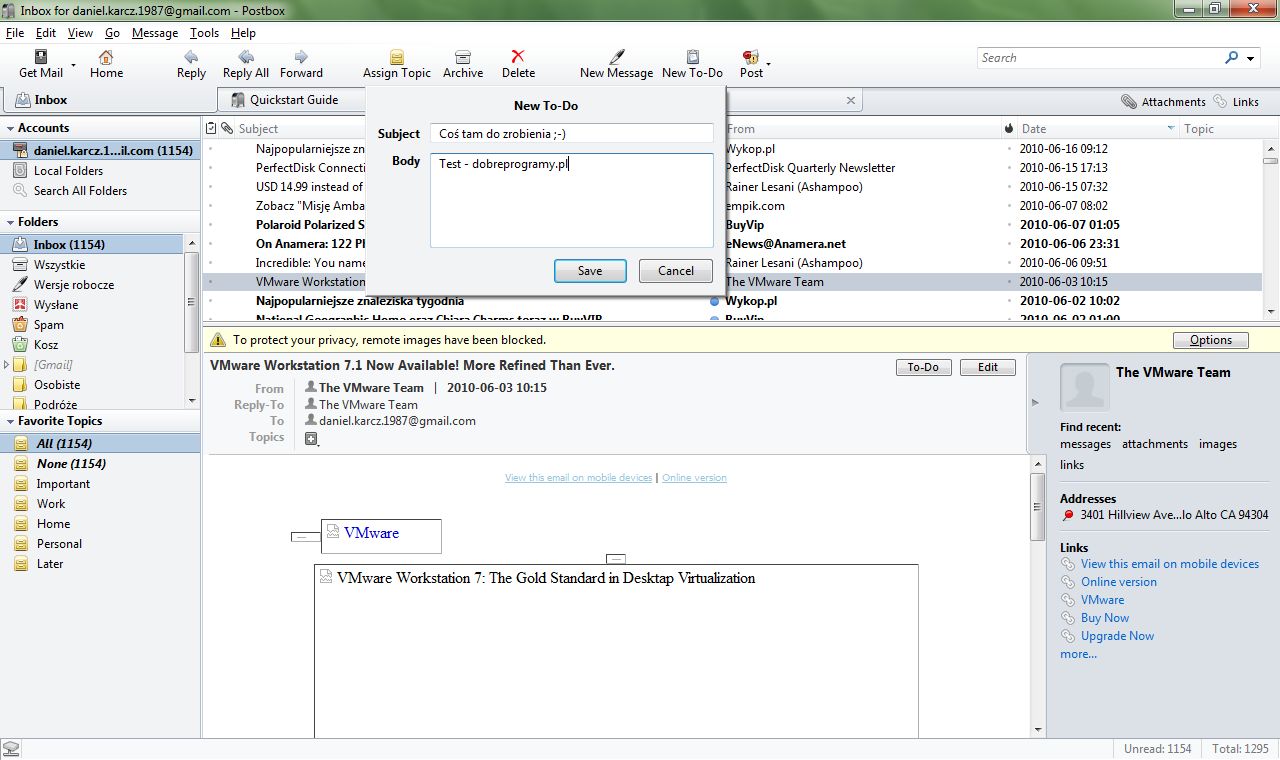This screenshot has width=1280, height=760.
Task: Open the File menu
Action: coord(15,33)
